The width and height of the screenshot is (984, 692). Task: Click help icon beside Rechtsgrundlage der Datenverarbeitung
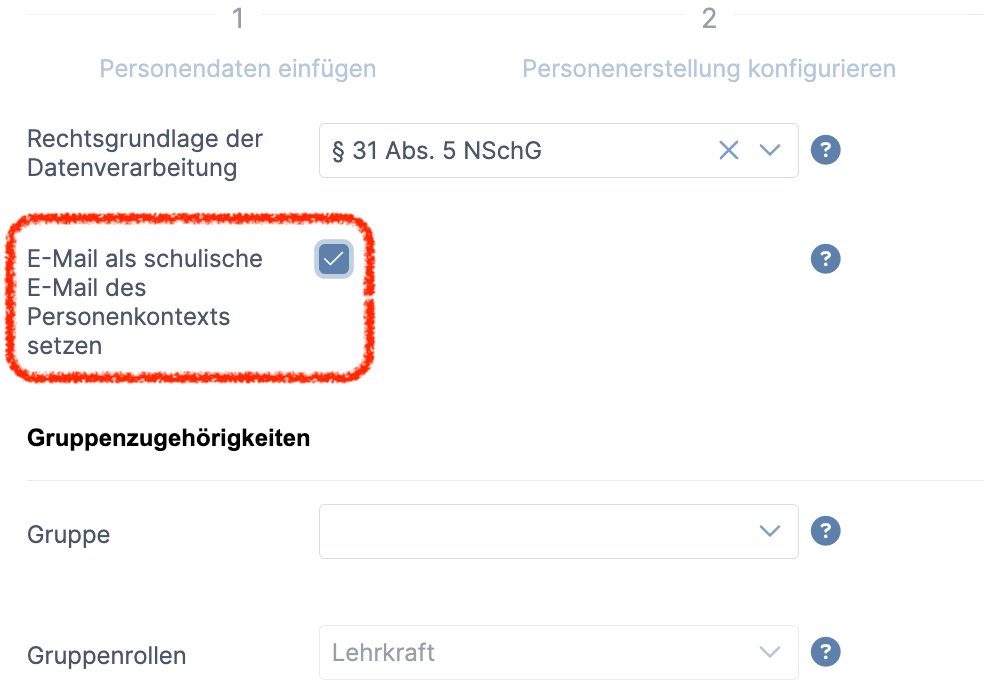(825, 151)
